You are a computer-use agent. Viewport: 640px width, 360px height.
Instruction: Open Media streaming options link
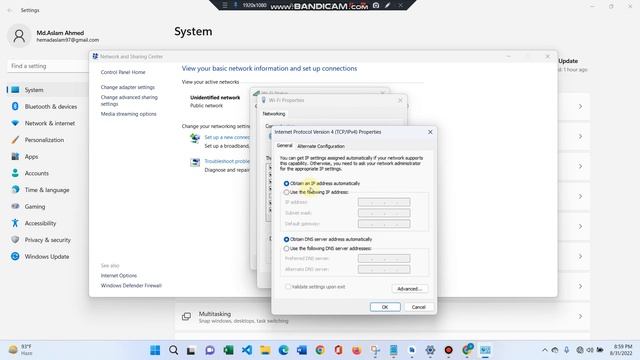[x=129, y=114]
